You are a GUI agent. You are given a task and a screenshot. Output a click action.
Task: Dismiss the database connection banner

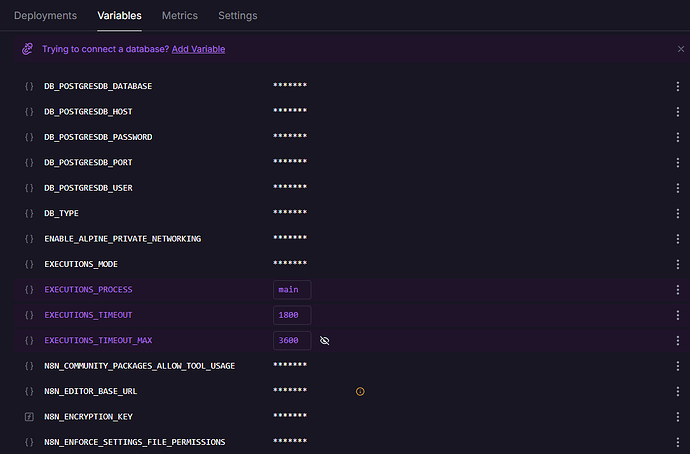(x=680, y=49)
